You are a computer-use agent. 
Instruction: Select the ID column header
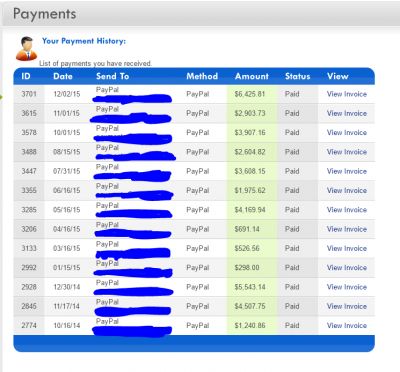click(x=26, y=76)
